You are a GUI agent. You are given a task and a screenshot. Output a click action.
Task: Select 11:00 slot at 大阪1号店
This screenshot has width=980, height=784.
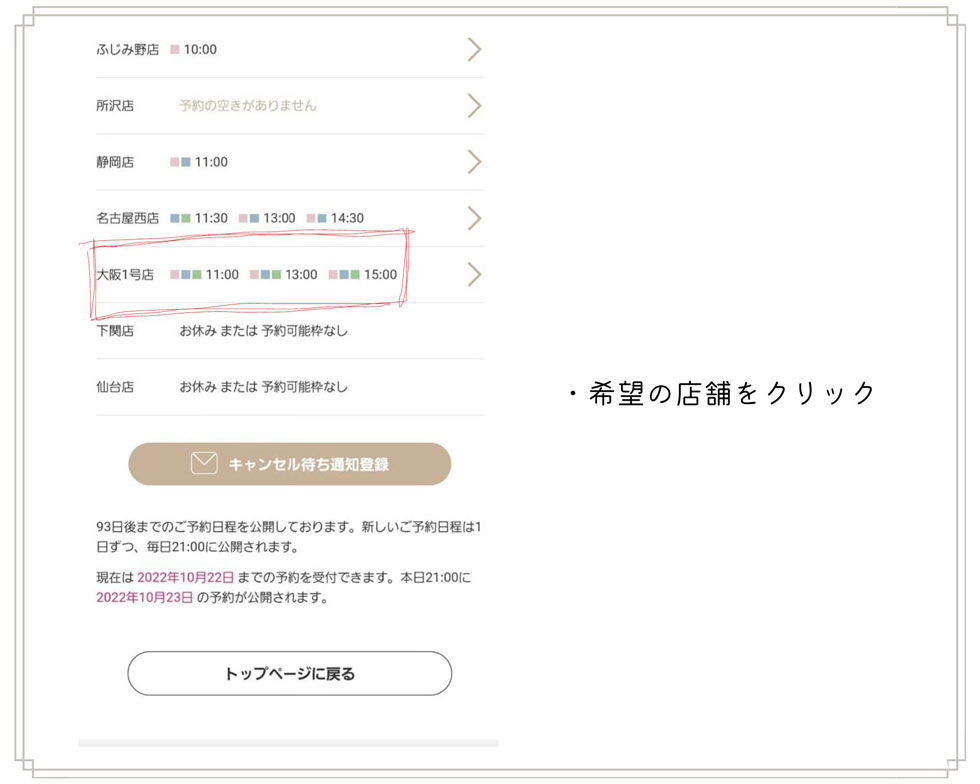(x=221, y=275)
